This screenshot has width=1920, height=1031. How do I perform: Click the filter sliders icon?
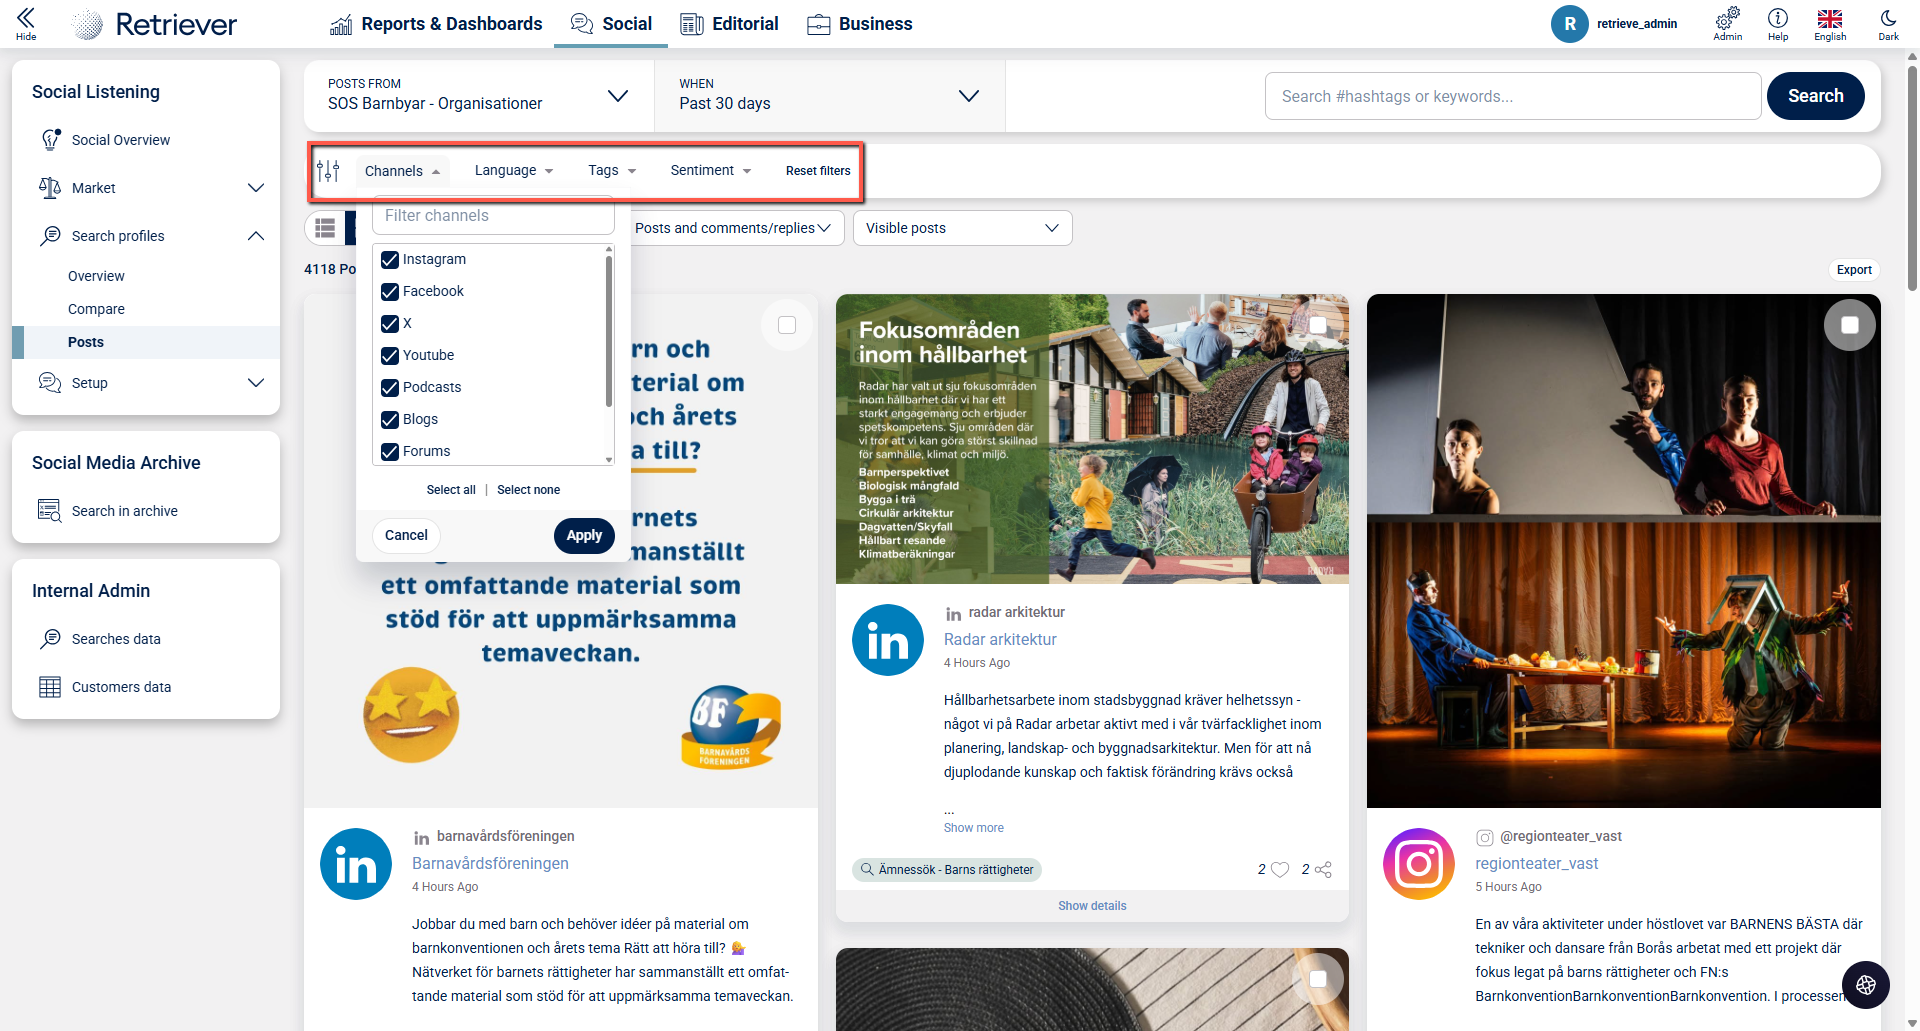point(328,171)
